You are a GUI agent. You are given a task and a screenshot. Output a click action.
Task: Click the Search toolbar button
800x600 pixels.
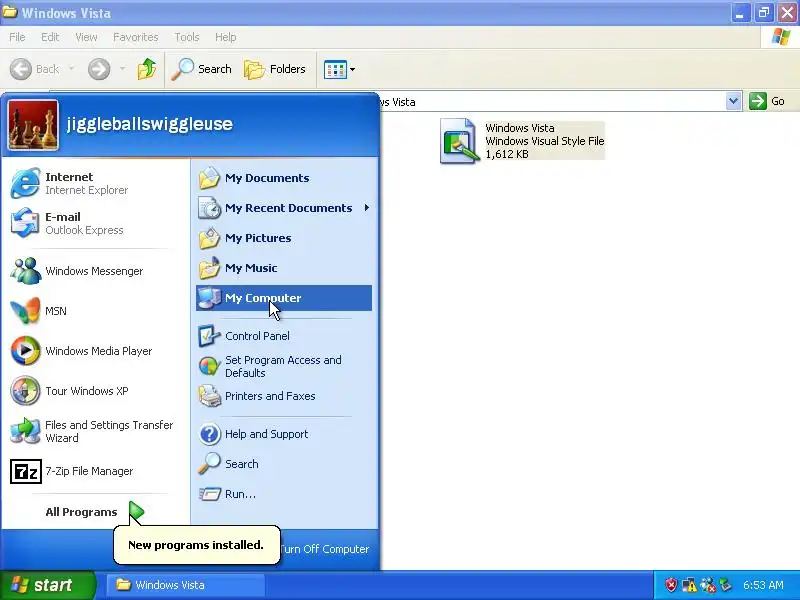[202, 69]
